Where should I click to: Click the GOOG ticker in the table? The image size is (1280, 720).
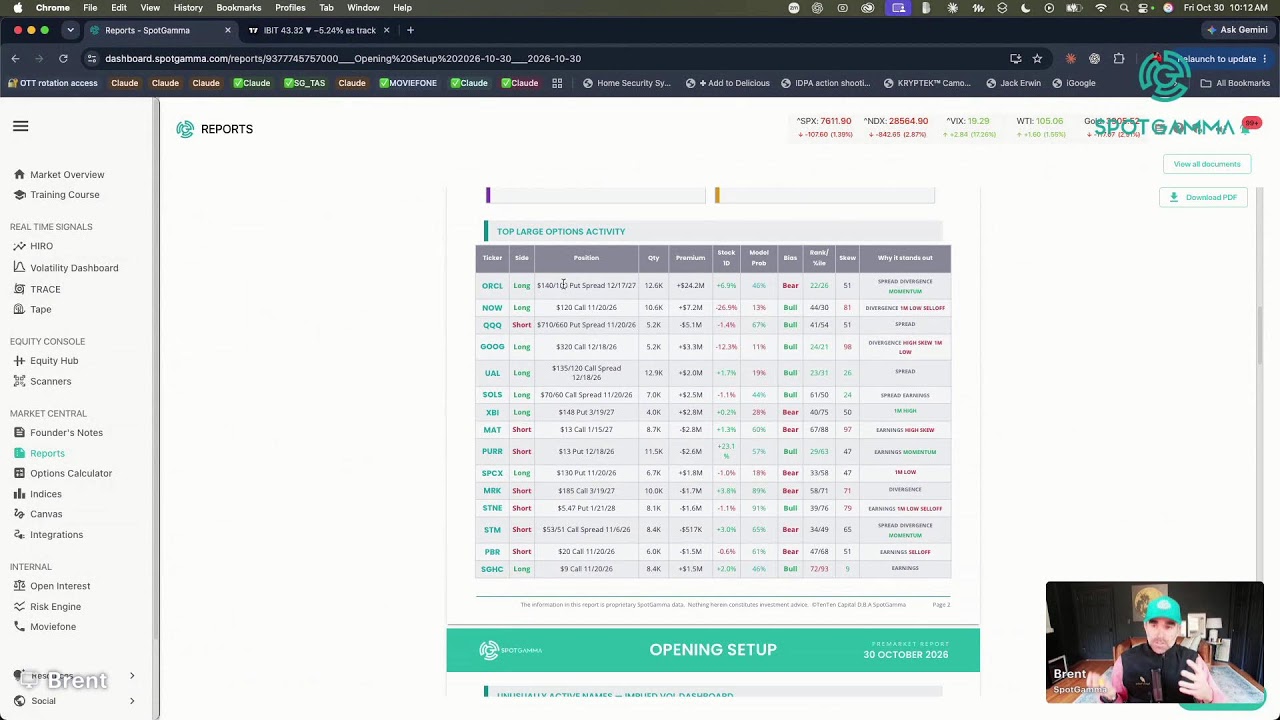(492, 347)
